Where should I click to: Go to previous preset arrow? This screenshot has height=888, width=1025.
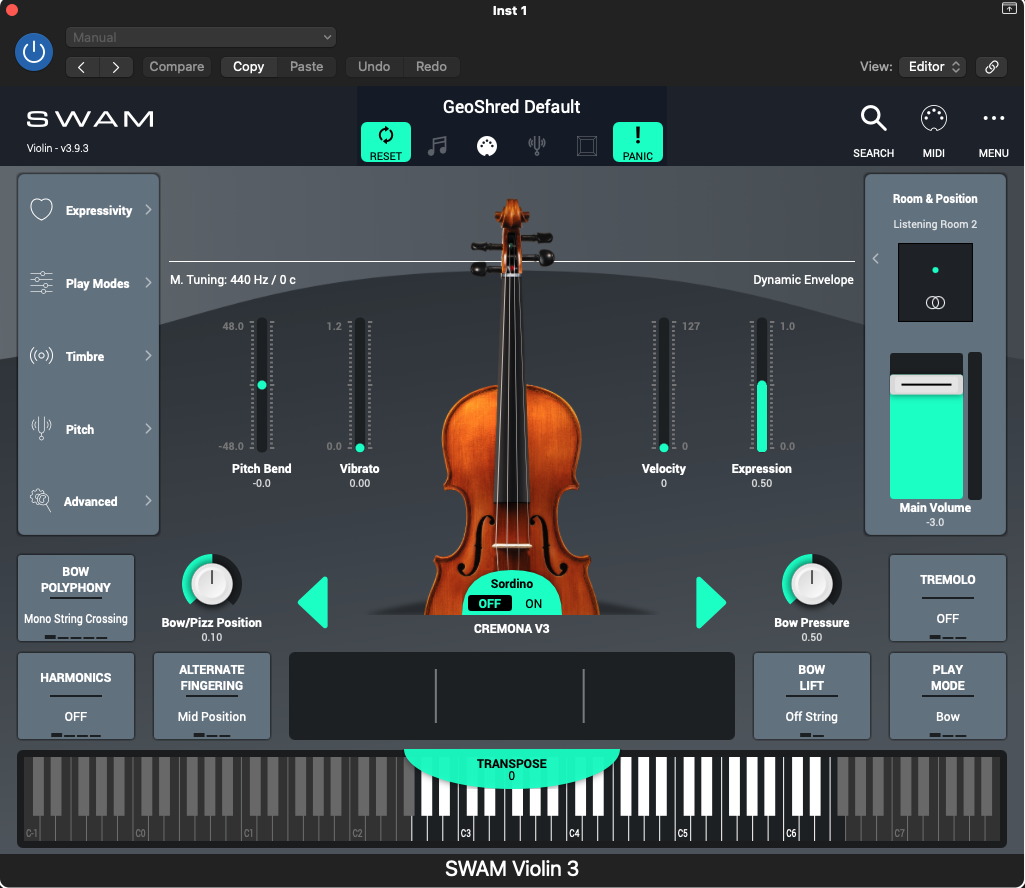[x=82, y=67]
